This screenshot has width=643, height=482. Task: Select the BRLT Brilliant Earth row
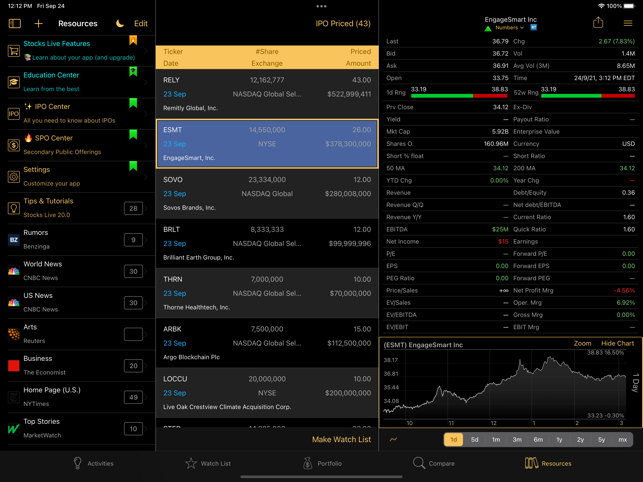pos(267,243)
